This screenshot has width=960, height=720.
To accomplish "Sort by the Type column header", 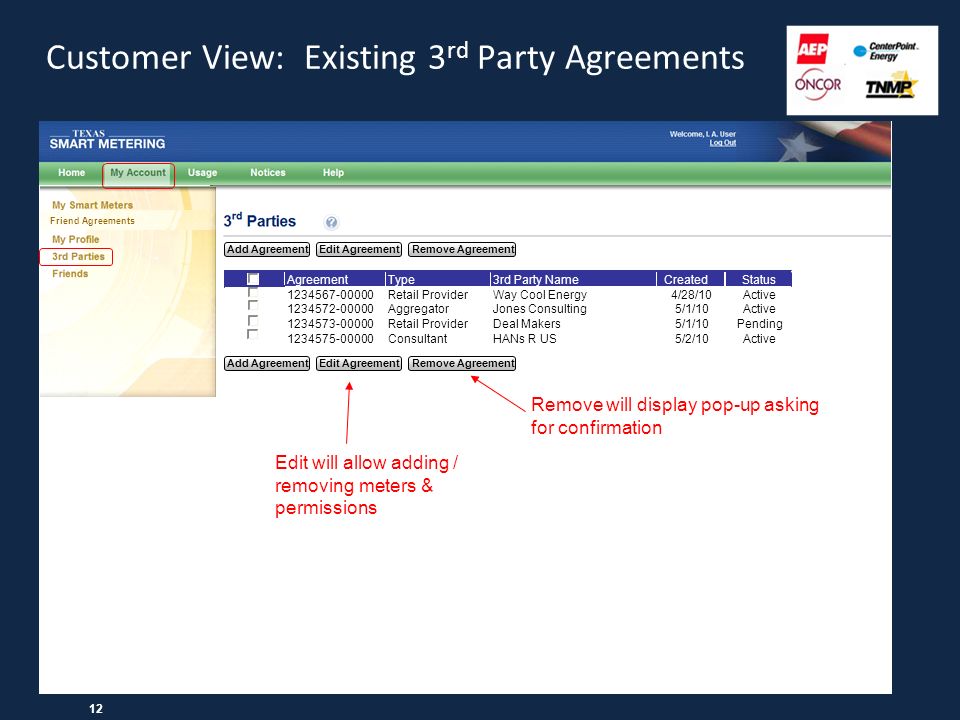I will click(x=401, y=279).
